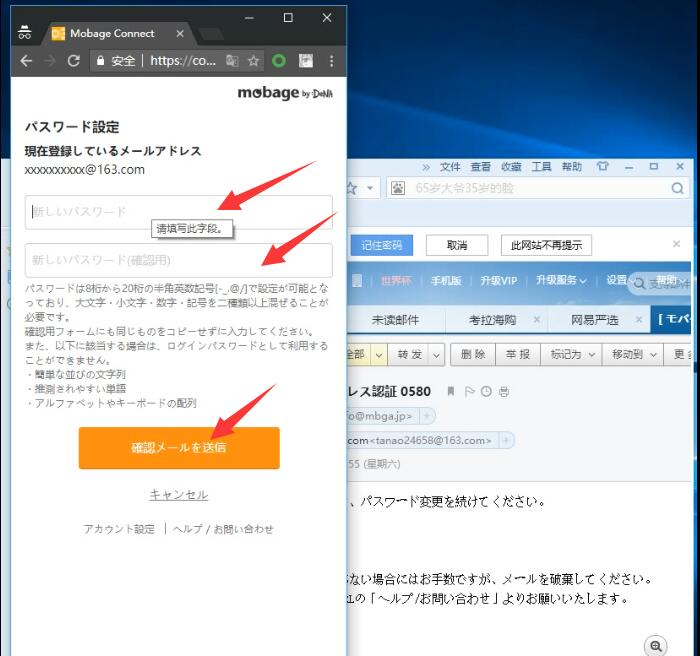This screenshot has height=656, width=700.
Task: Expand the 全部 reply dropdown arrow
Action: point(379,355)
